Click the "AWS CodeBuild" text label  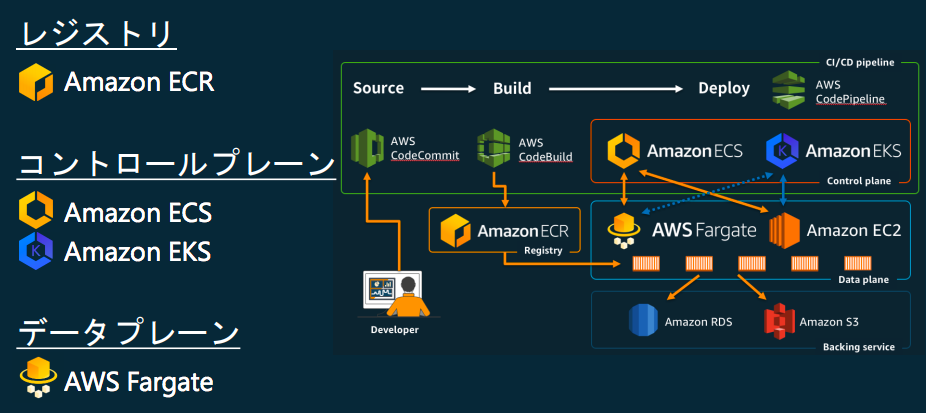(x=546, y=149)
